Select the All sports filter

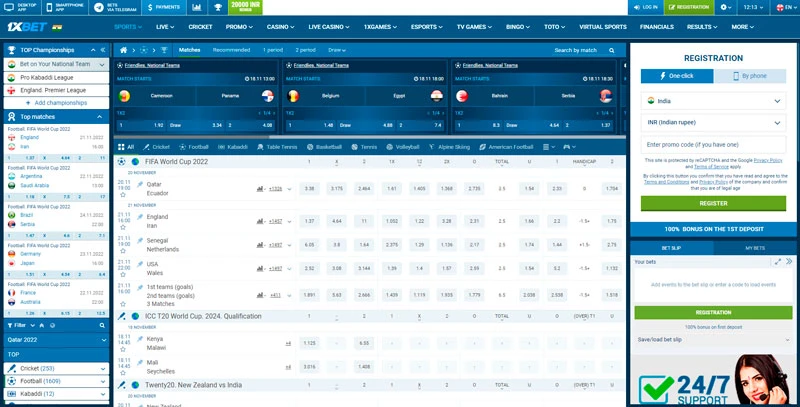coord(126,147)
